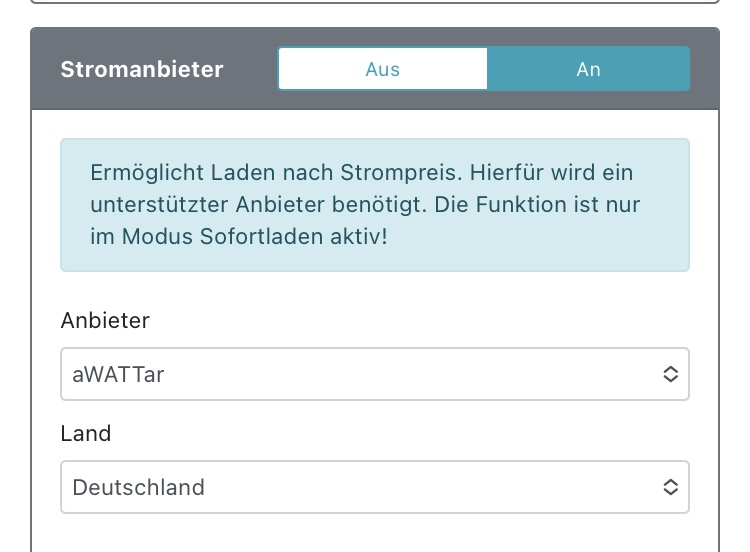Viewport: 750px width, 552px height.
Task: Open the Land dropdown showing Deutschland
Action: tap(360, 487)
